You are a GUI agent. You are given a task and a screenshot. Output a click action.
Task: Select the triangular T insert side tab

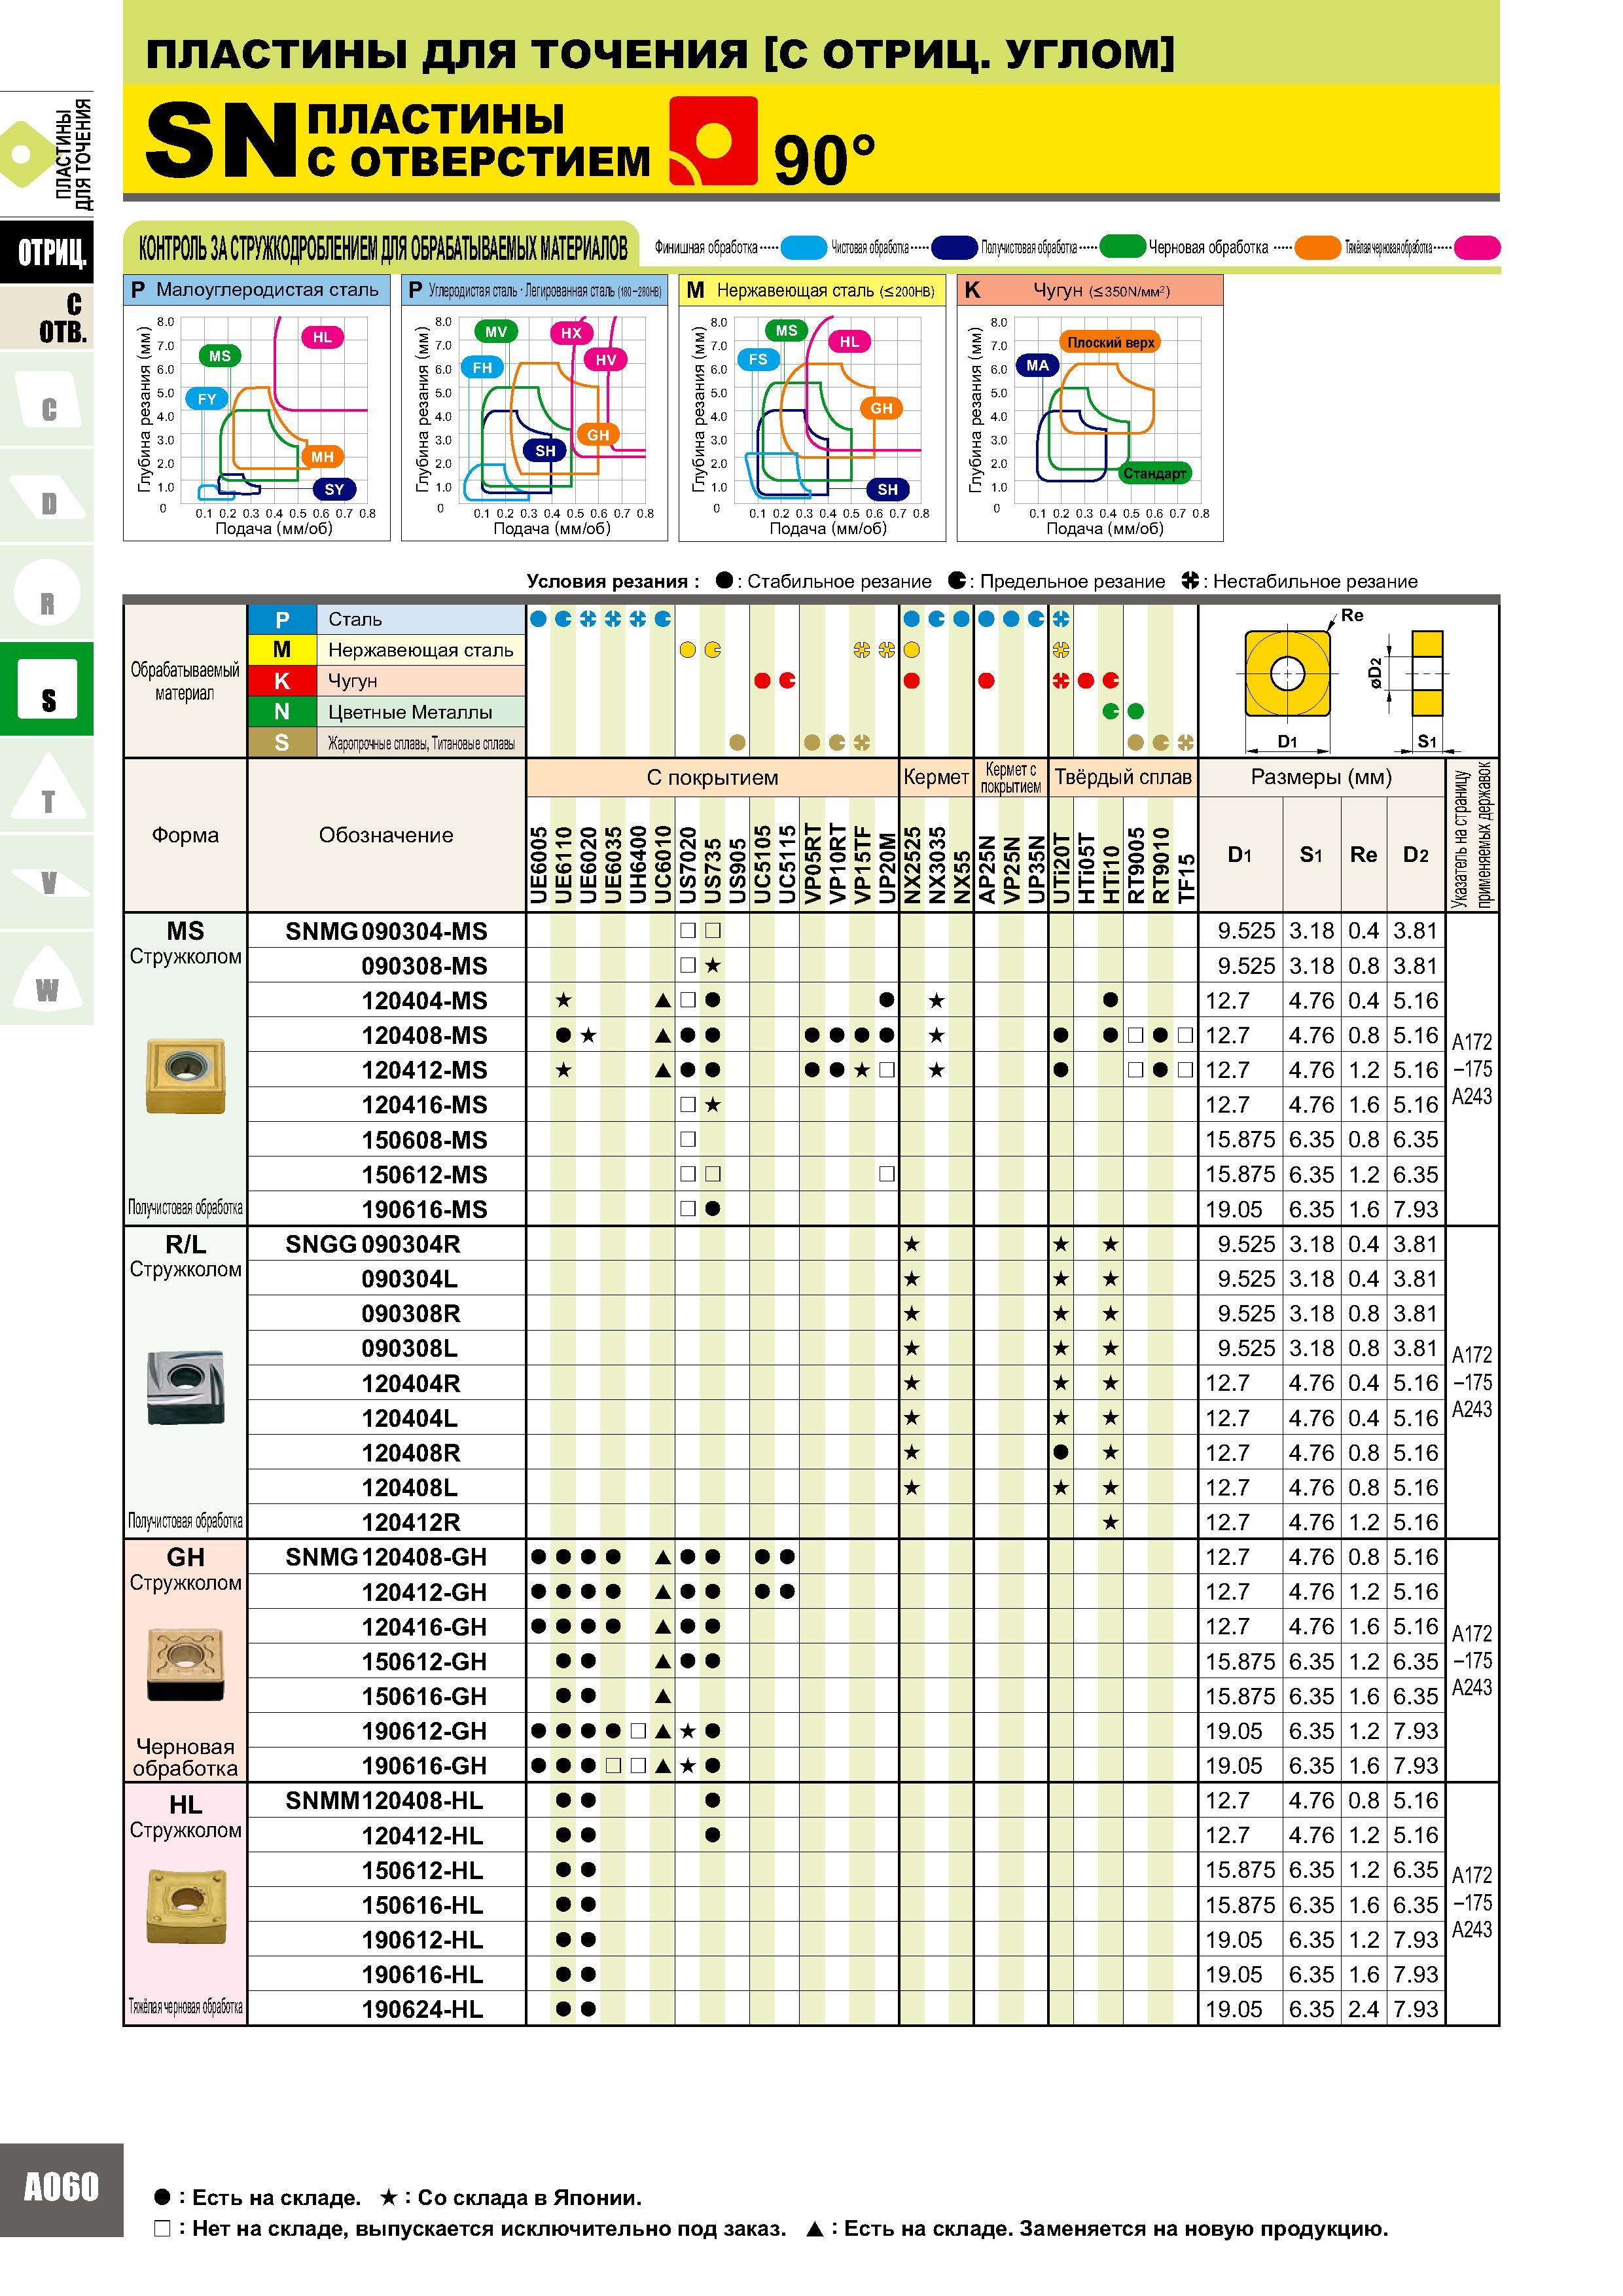point(47,787)
